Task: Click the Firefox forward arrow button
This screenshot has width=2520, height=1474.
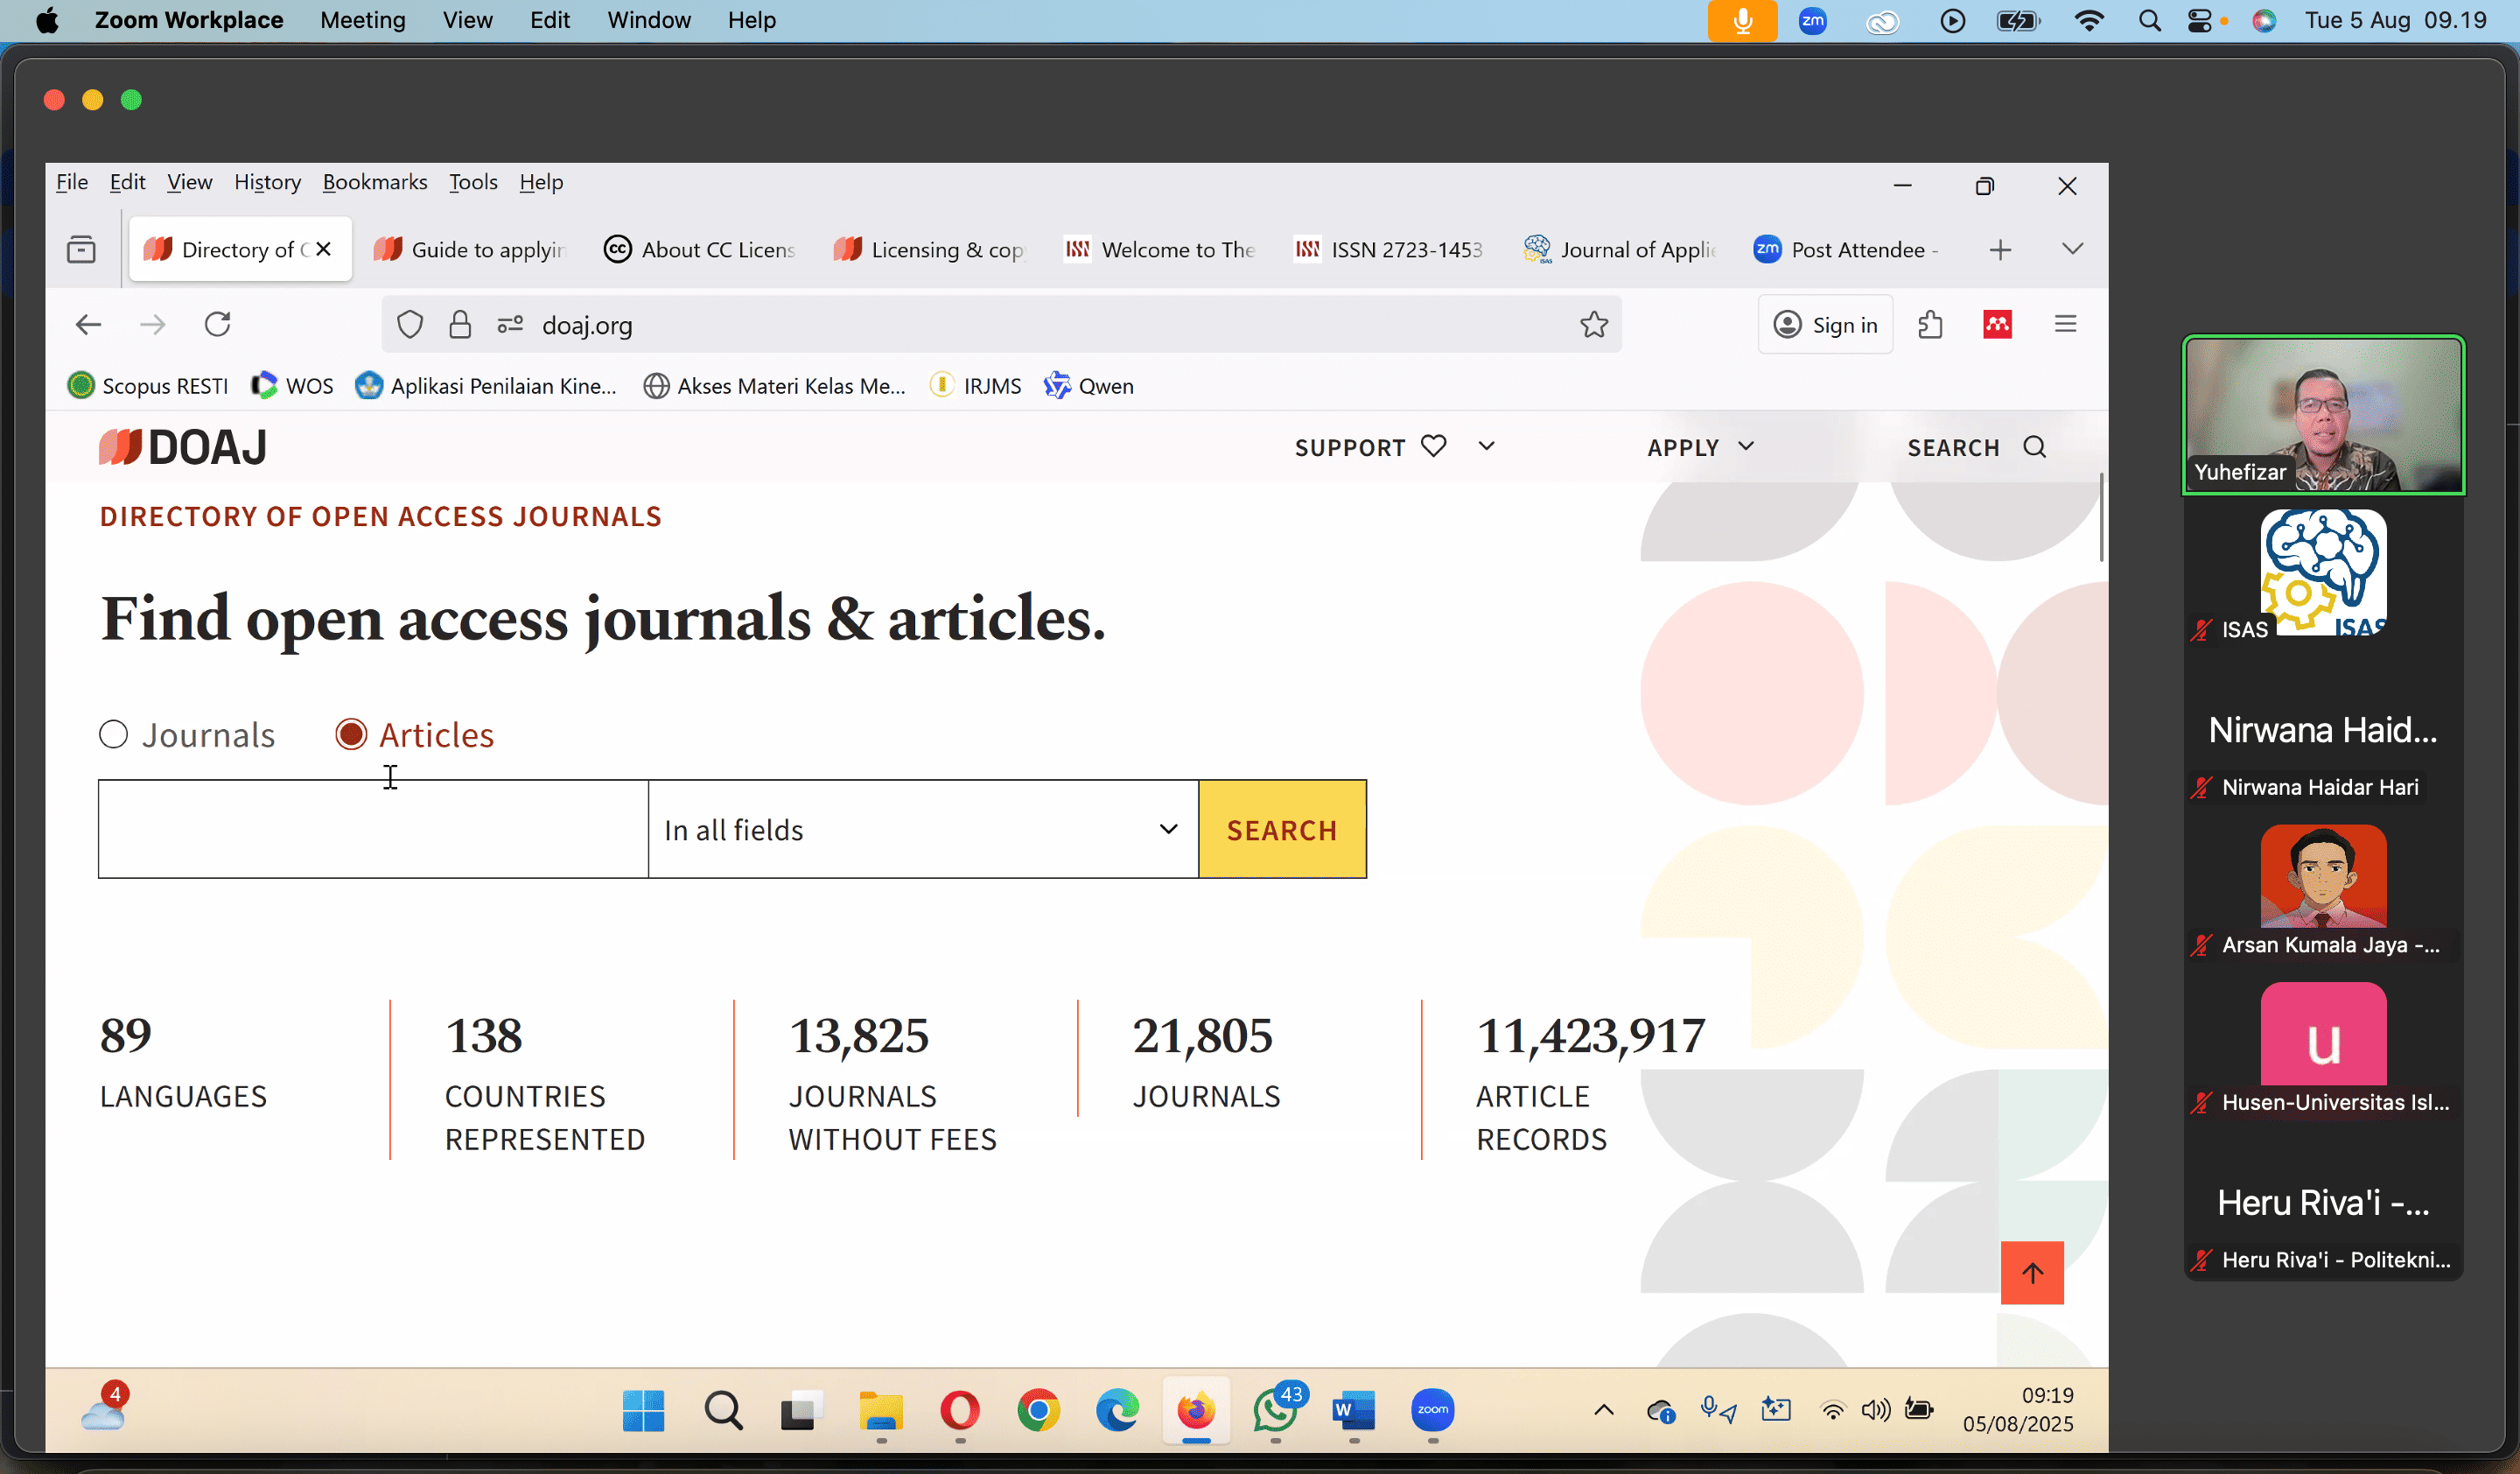Action: tap(152, 325)
